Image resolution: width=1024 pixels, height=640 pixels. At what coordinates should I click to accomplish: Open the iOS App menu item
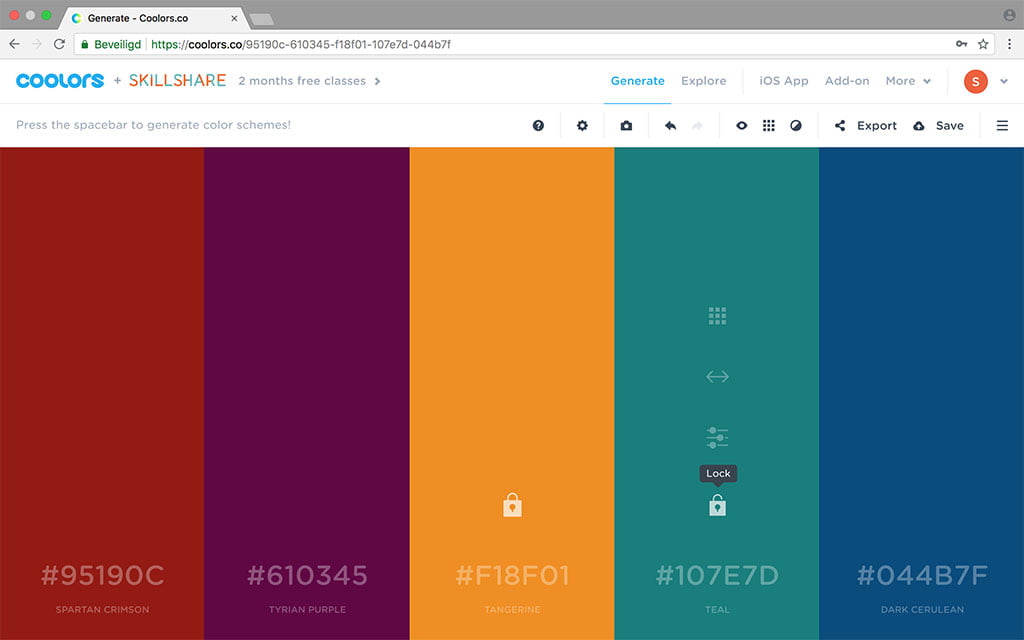click(784, 81)
